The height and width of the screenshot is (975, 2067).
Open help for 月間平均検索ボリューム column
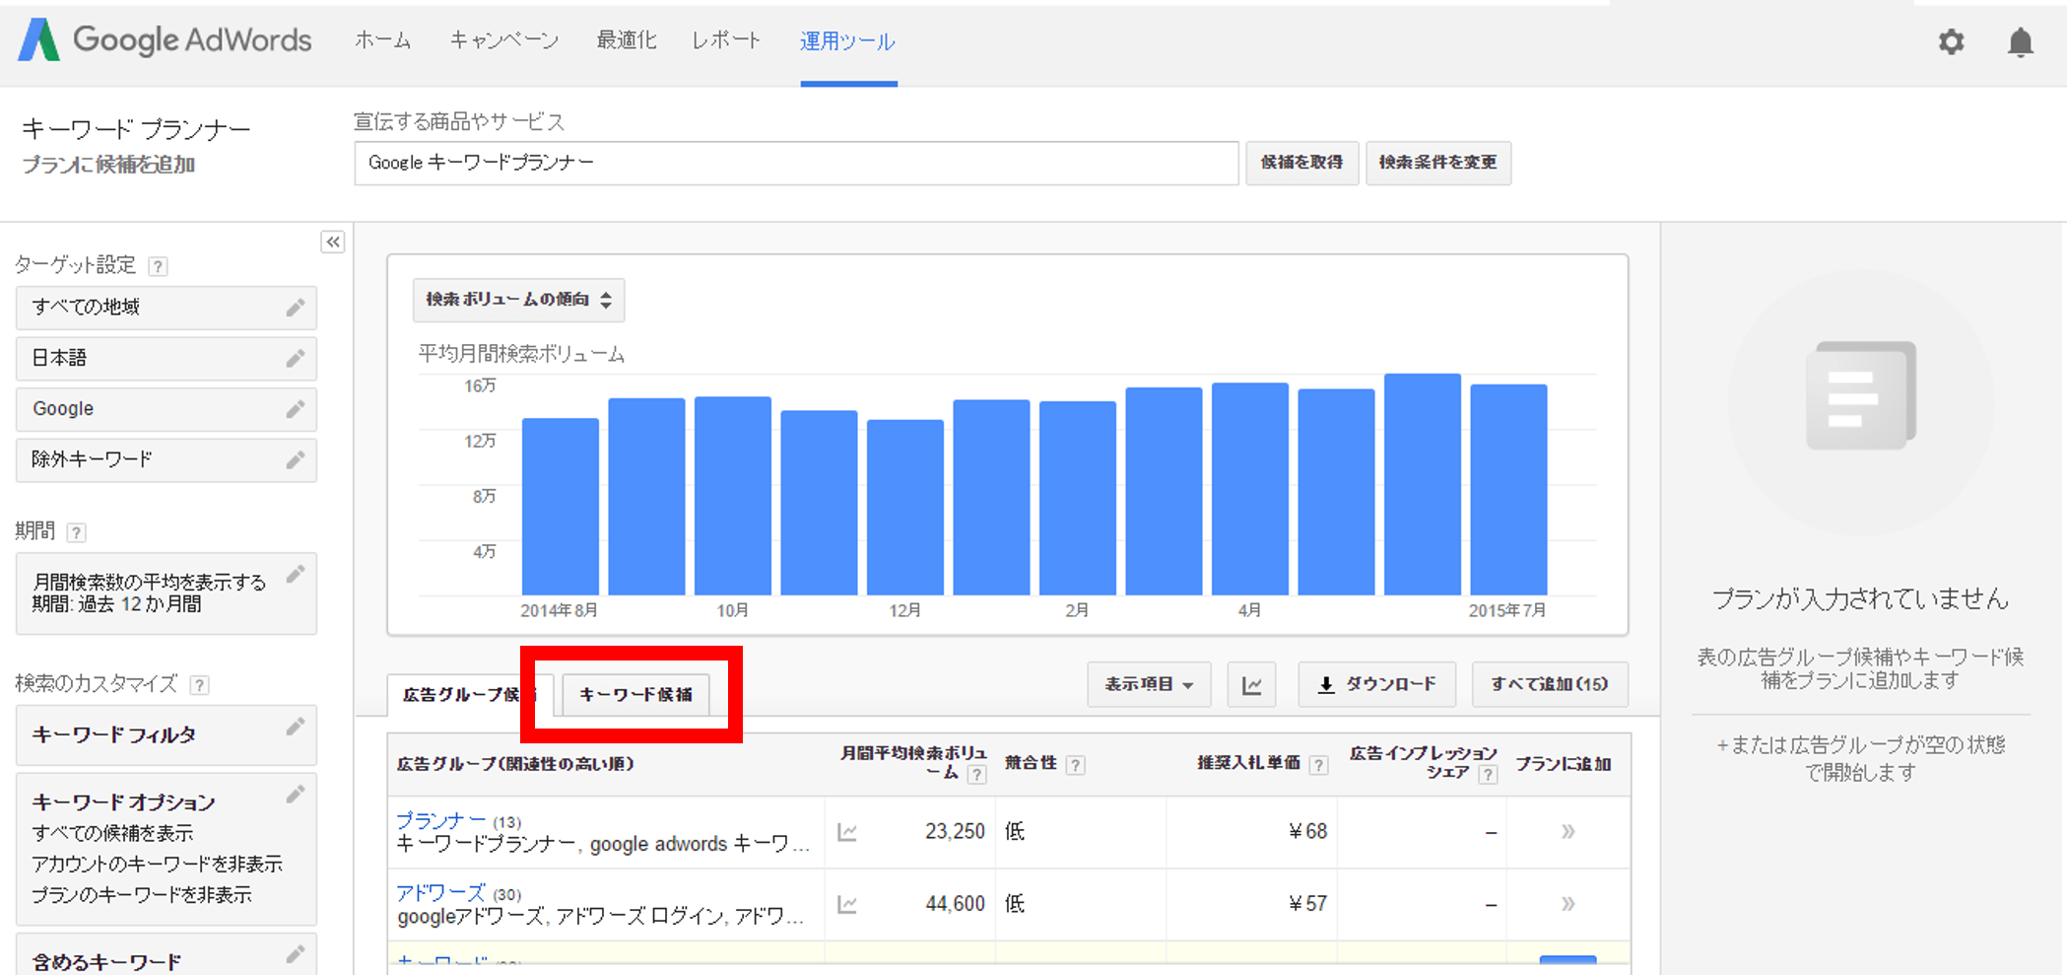[977, 775]
